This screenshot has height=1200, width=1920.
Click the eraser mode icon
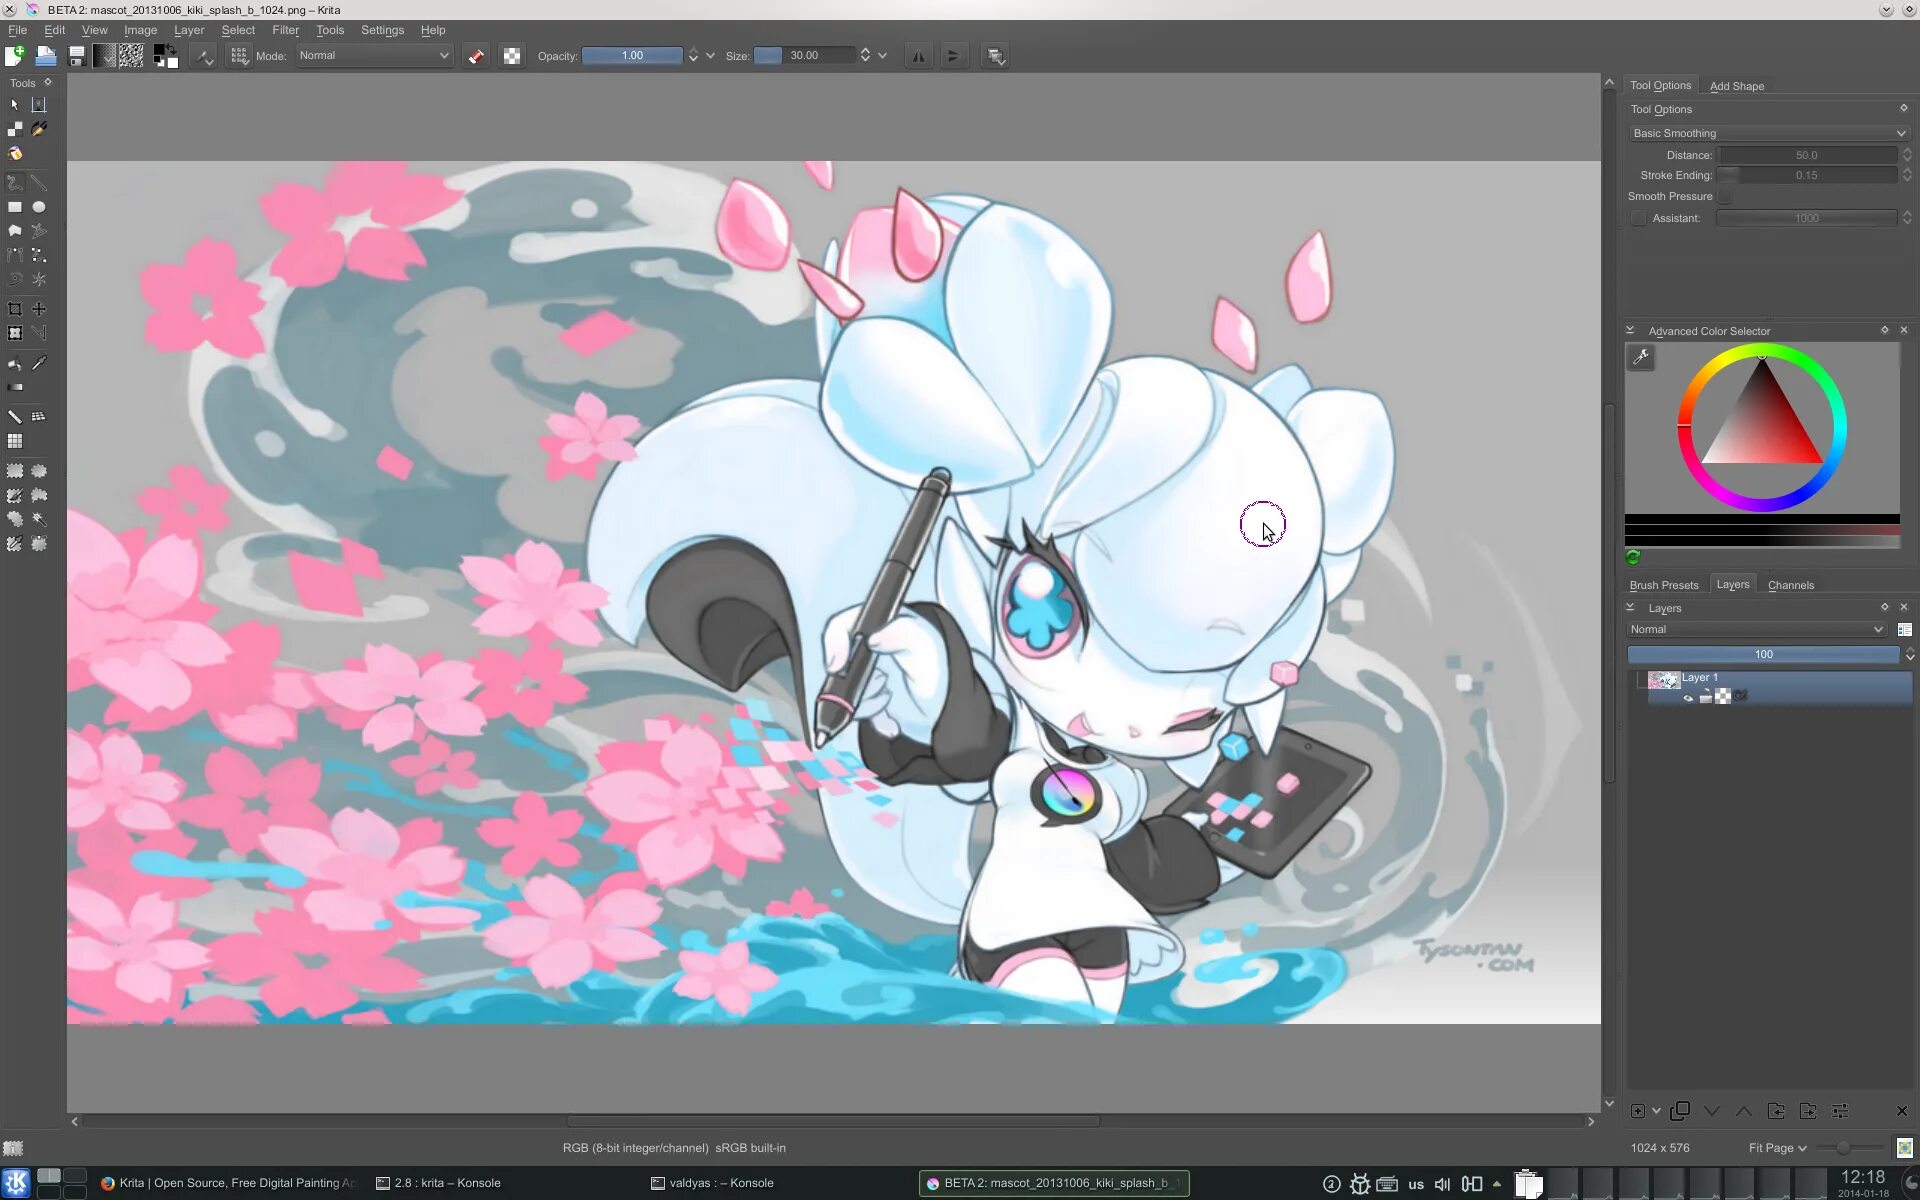(x=476, y=56)
